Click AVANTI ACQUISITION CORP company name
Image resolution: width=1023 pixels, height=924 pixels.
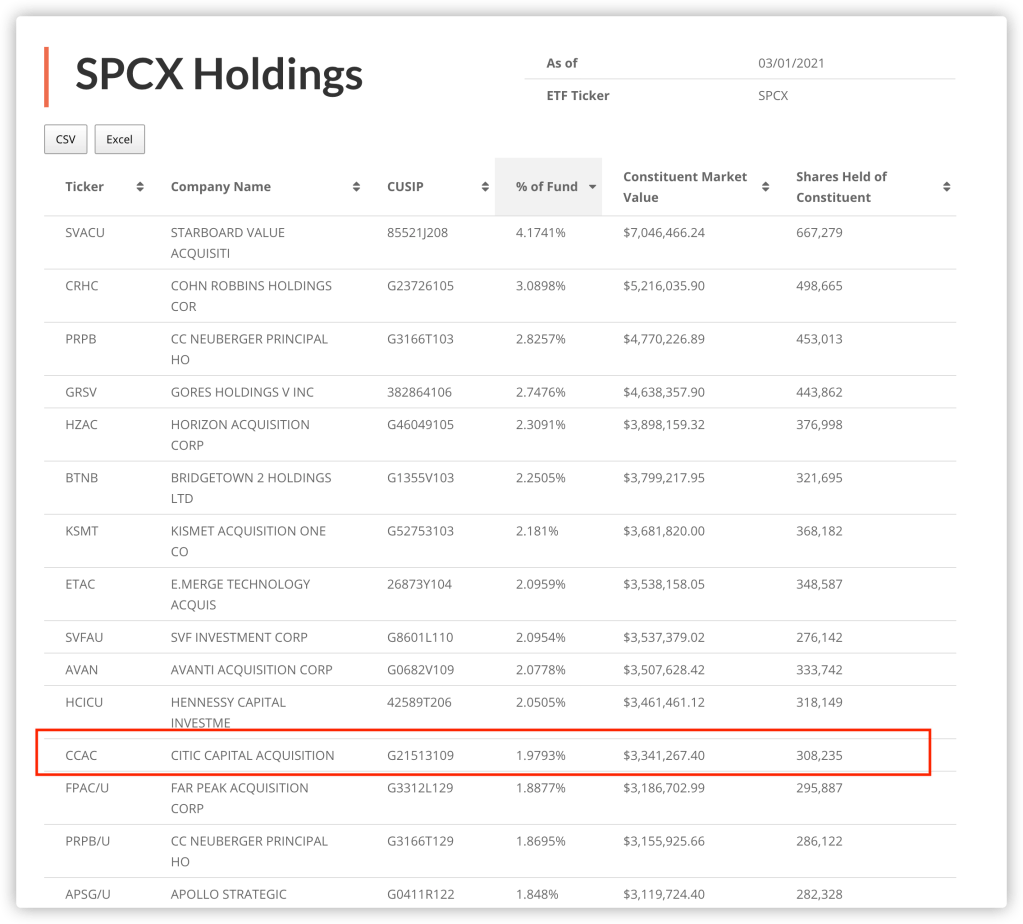(x=251, y=670)
